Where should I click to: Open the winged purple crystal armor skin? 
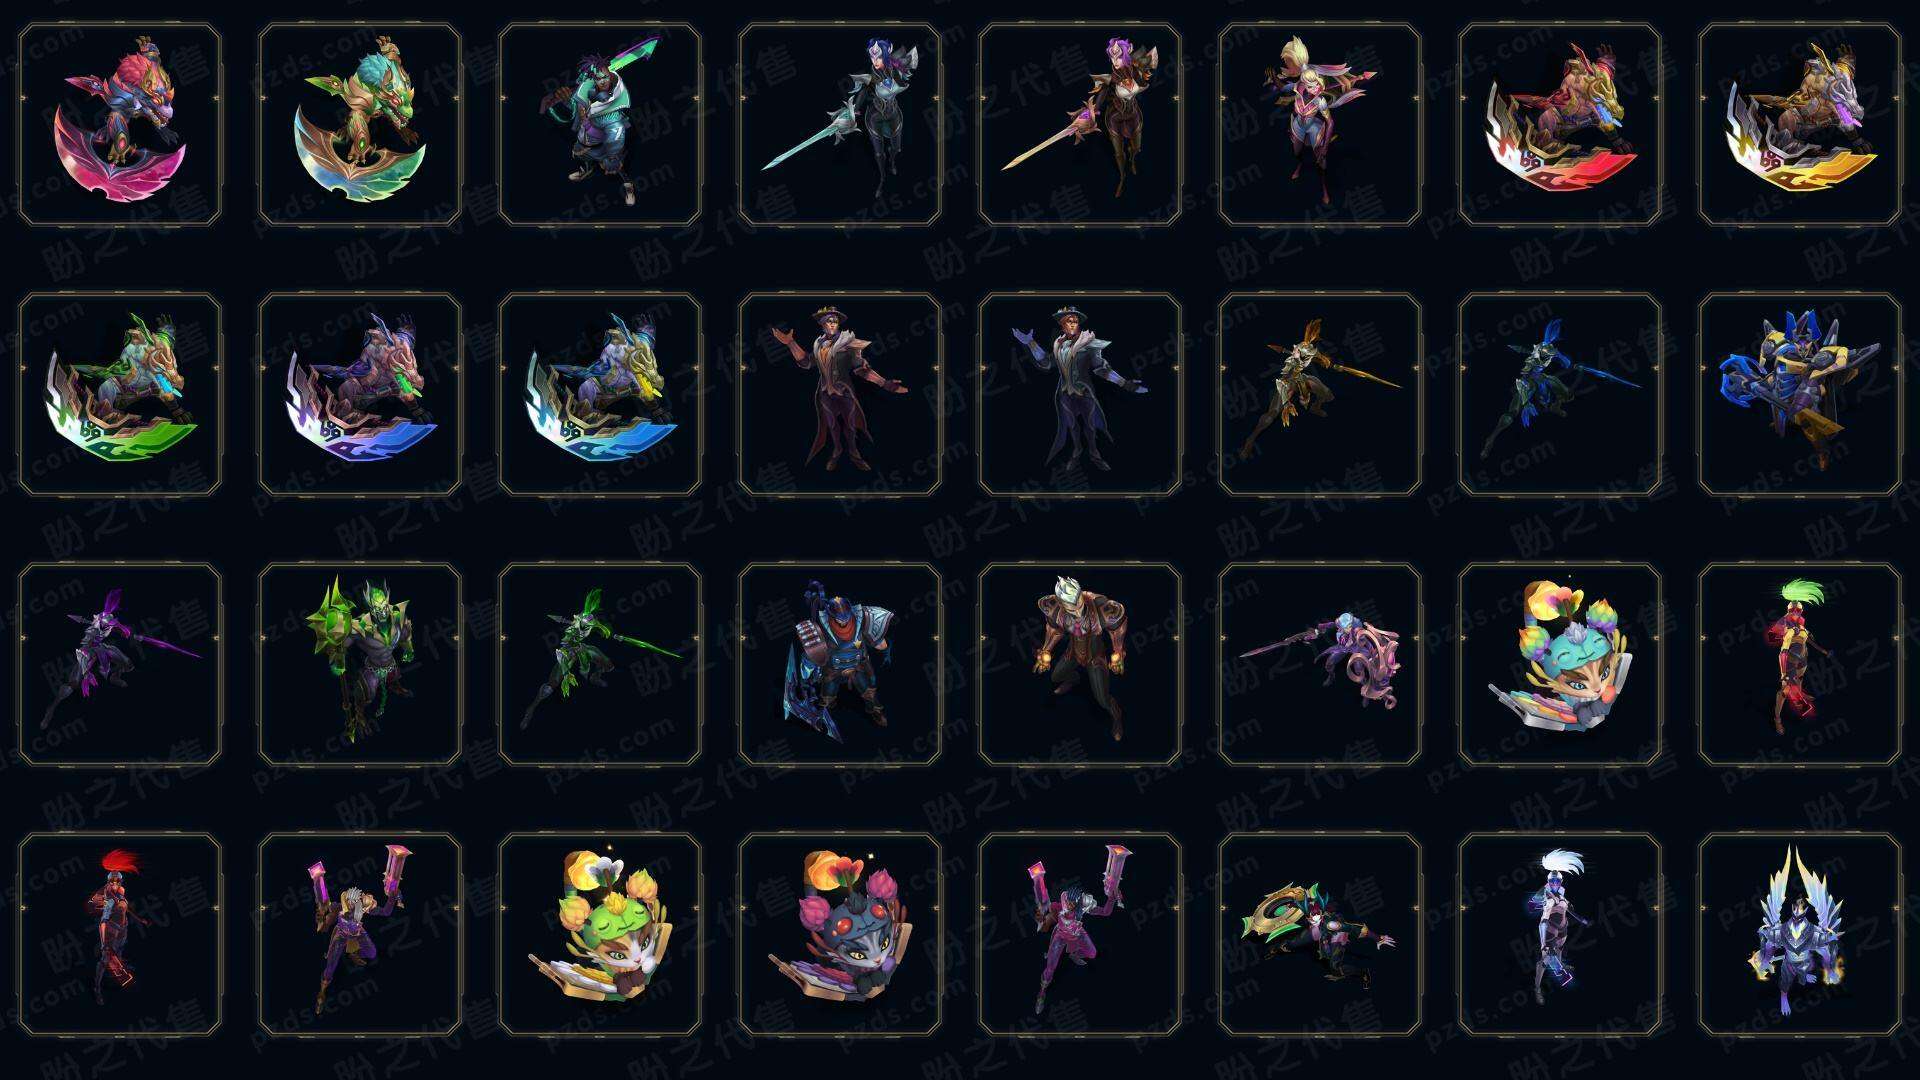(x=1800, y=934)
